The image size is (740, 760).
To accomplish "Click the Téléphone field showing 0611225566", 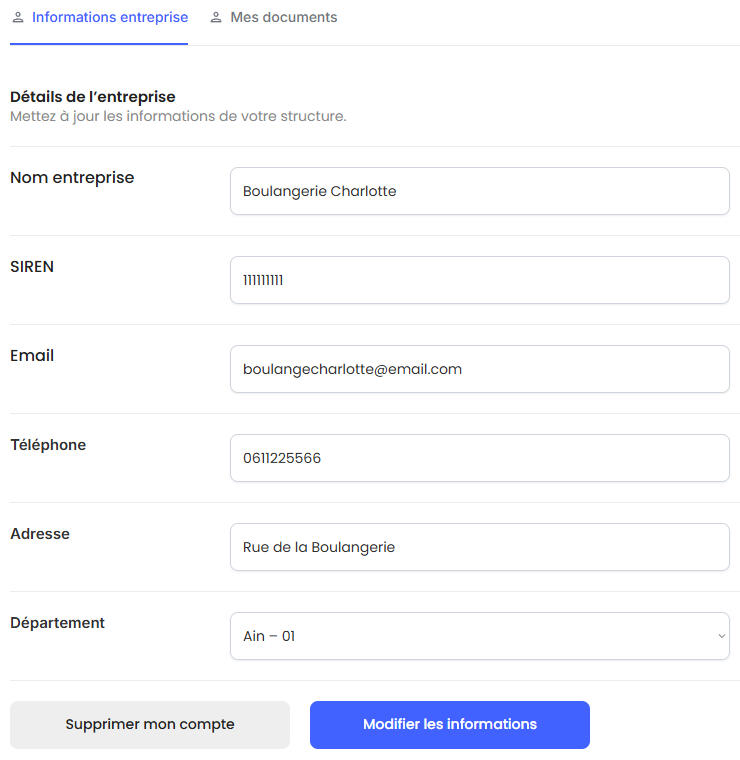I will click(x=479, y=458).
